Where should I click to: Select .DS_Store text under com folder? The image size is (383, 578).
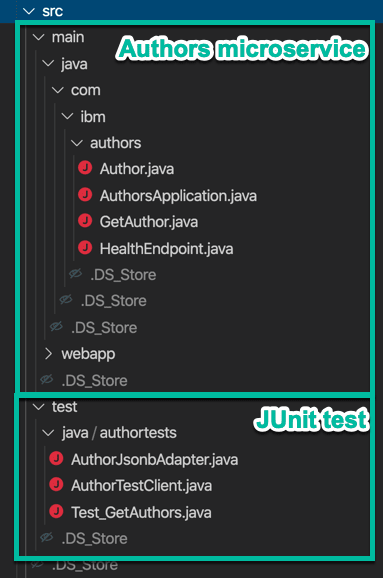(114, 301)
